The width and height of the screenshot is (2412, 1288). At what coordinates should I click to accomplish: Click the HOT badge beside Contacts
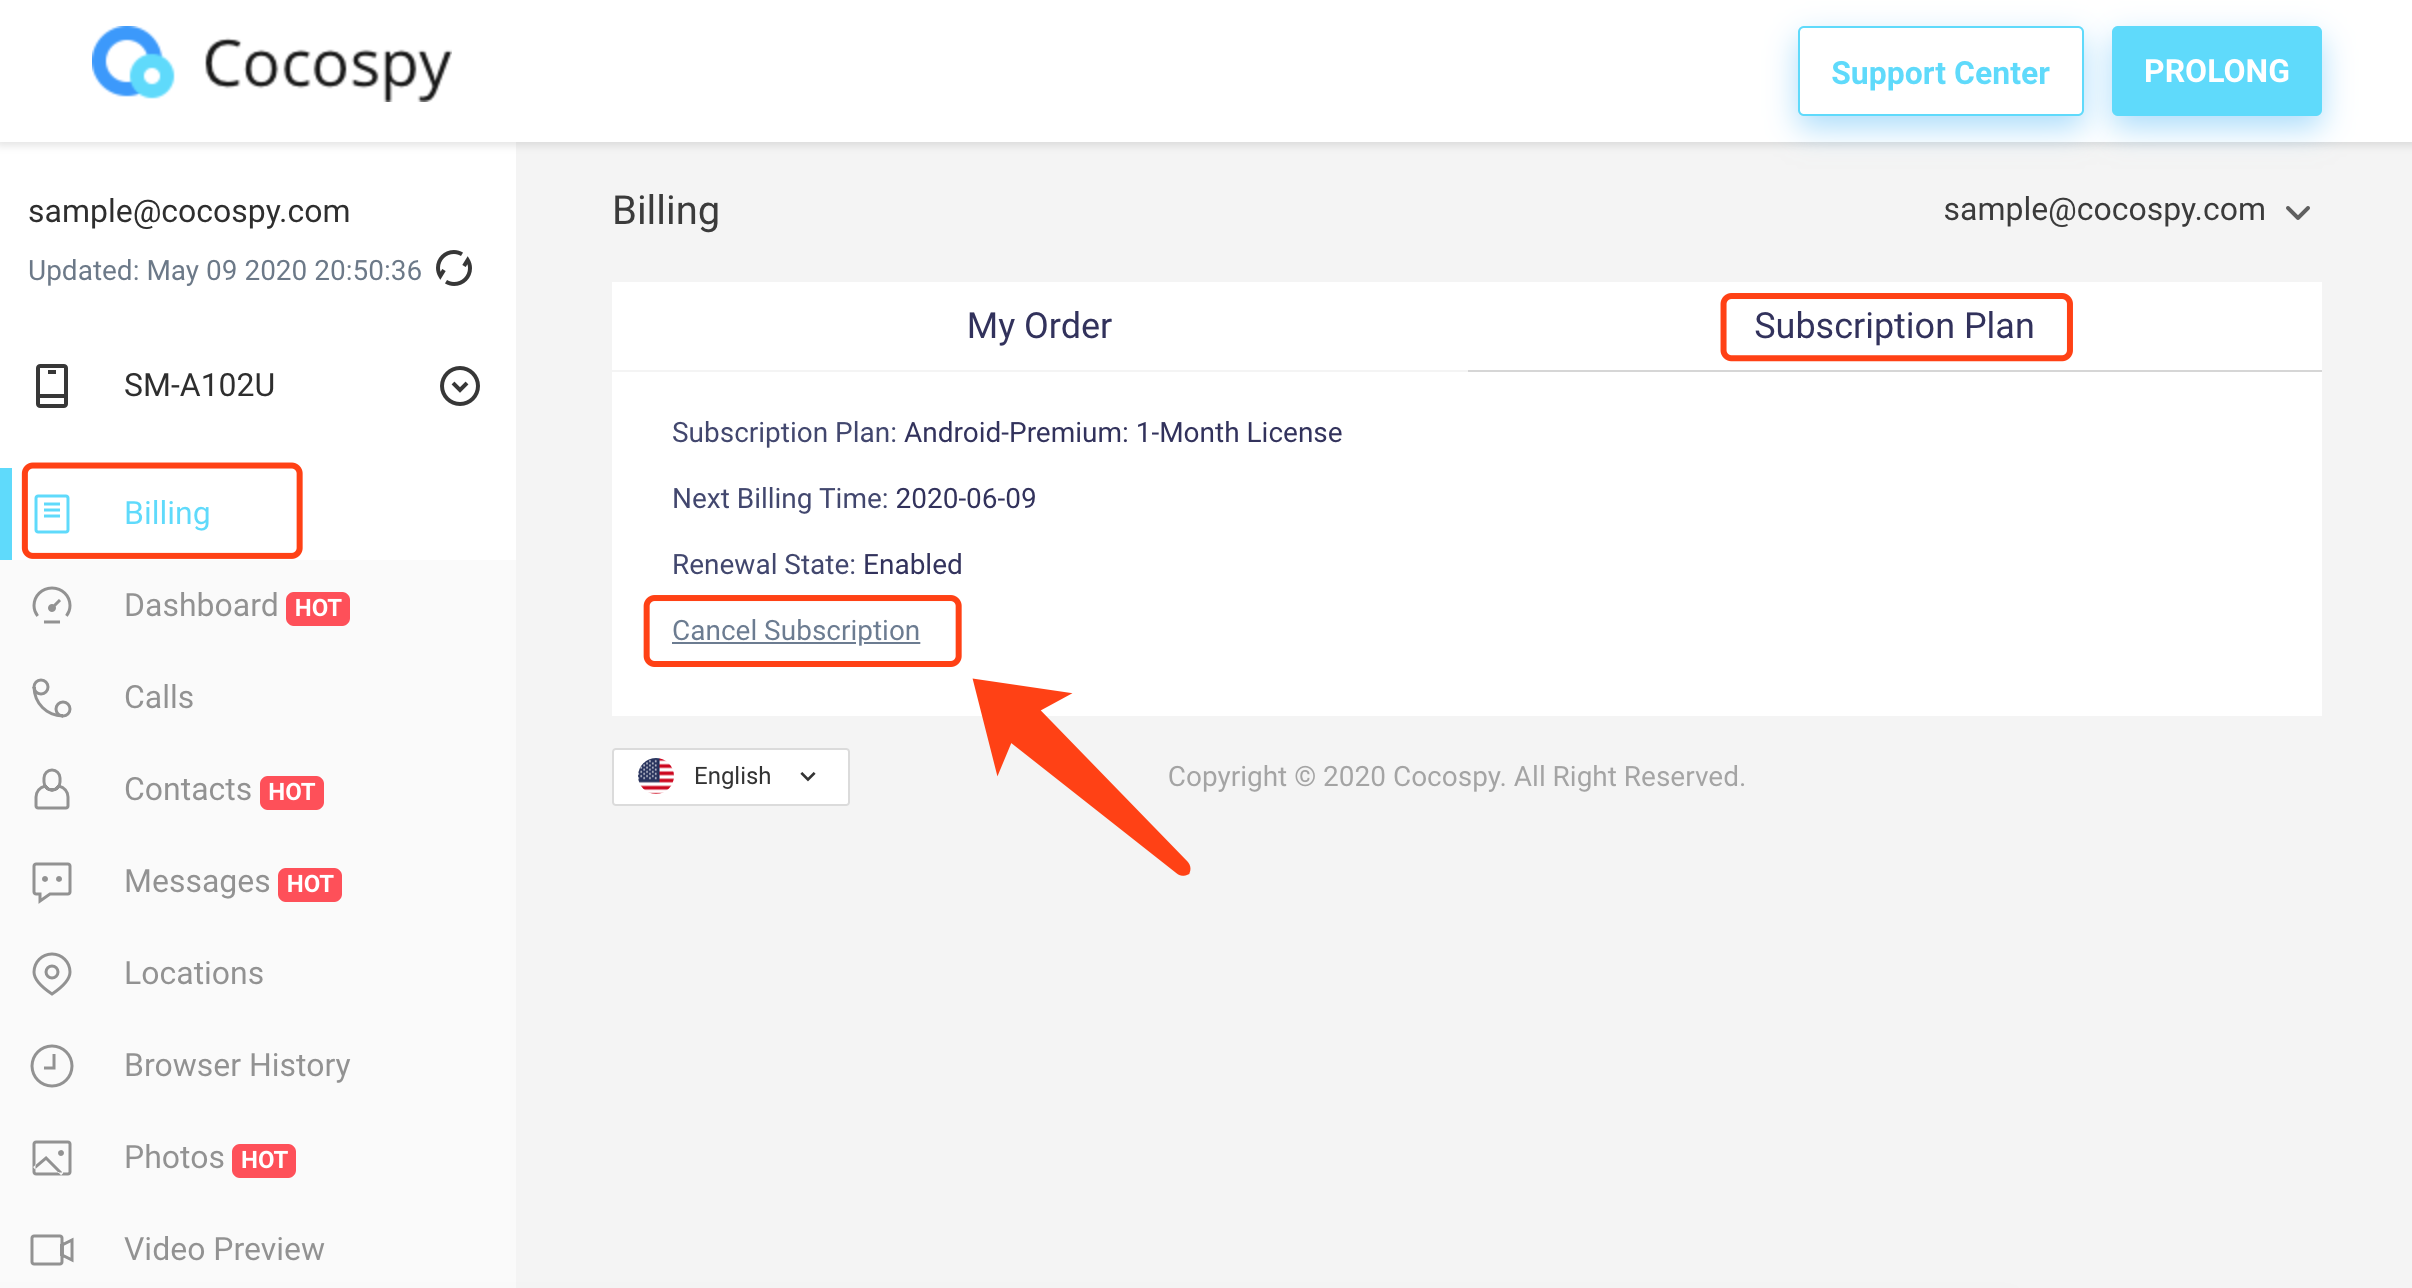tap(292, 792)
